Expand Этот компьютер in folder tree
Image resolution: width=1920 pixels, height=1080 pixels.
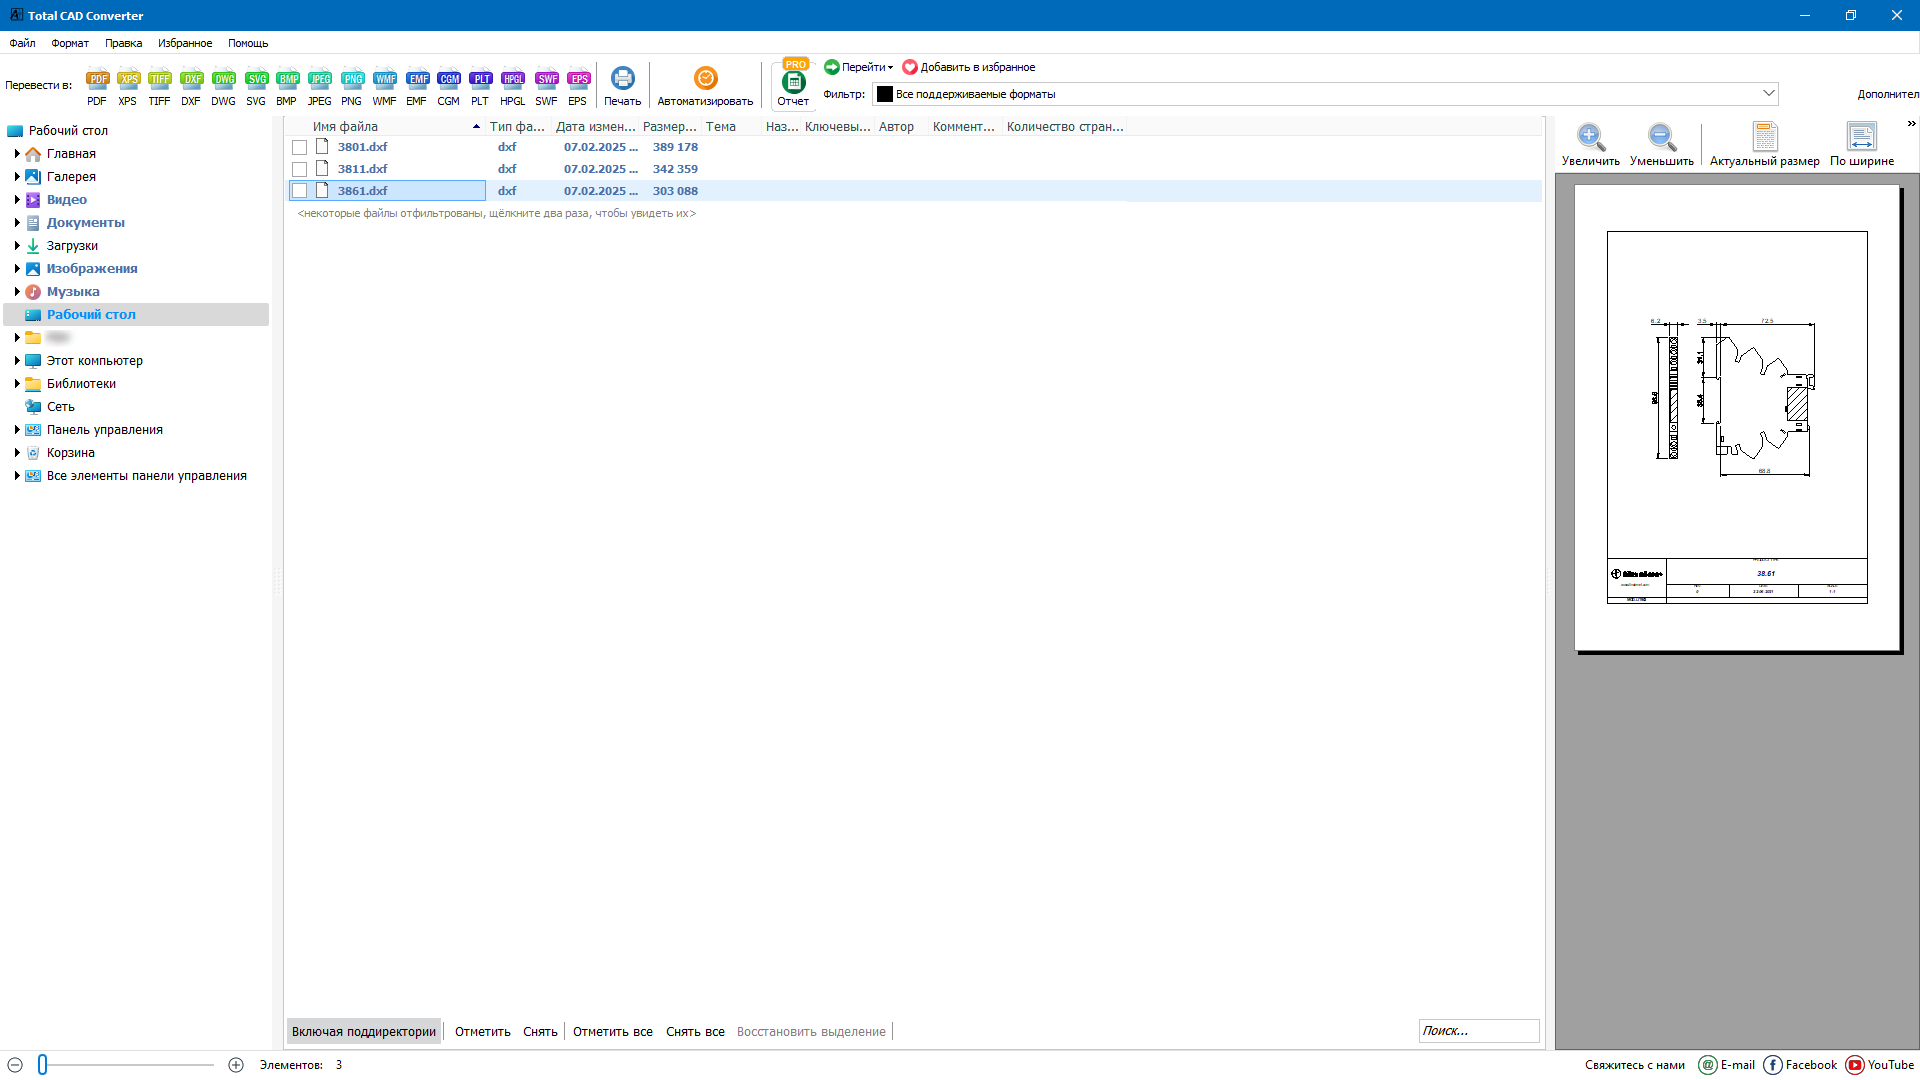pos(17,361)
